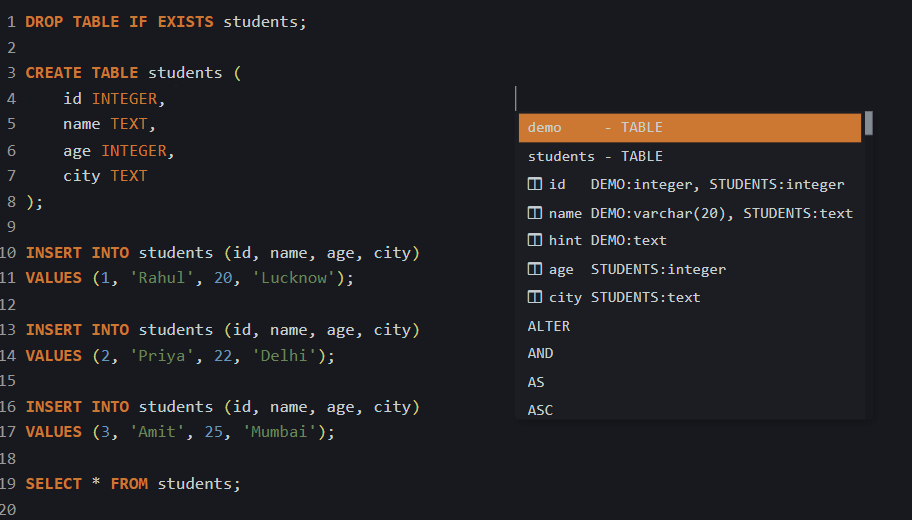
Task: Insert the AS keyword suggestion
Action: tap(690, 382)
